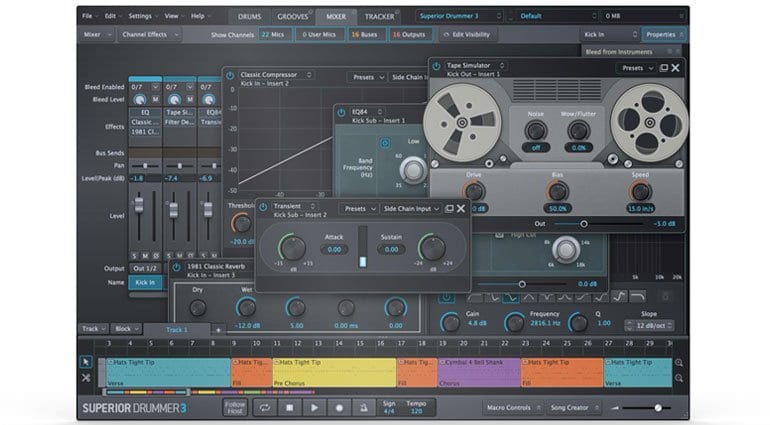770x425 pixels.
Task: Toggle power on the Classic Compressor plugin
Action: coord(230,76)
